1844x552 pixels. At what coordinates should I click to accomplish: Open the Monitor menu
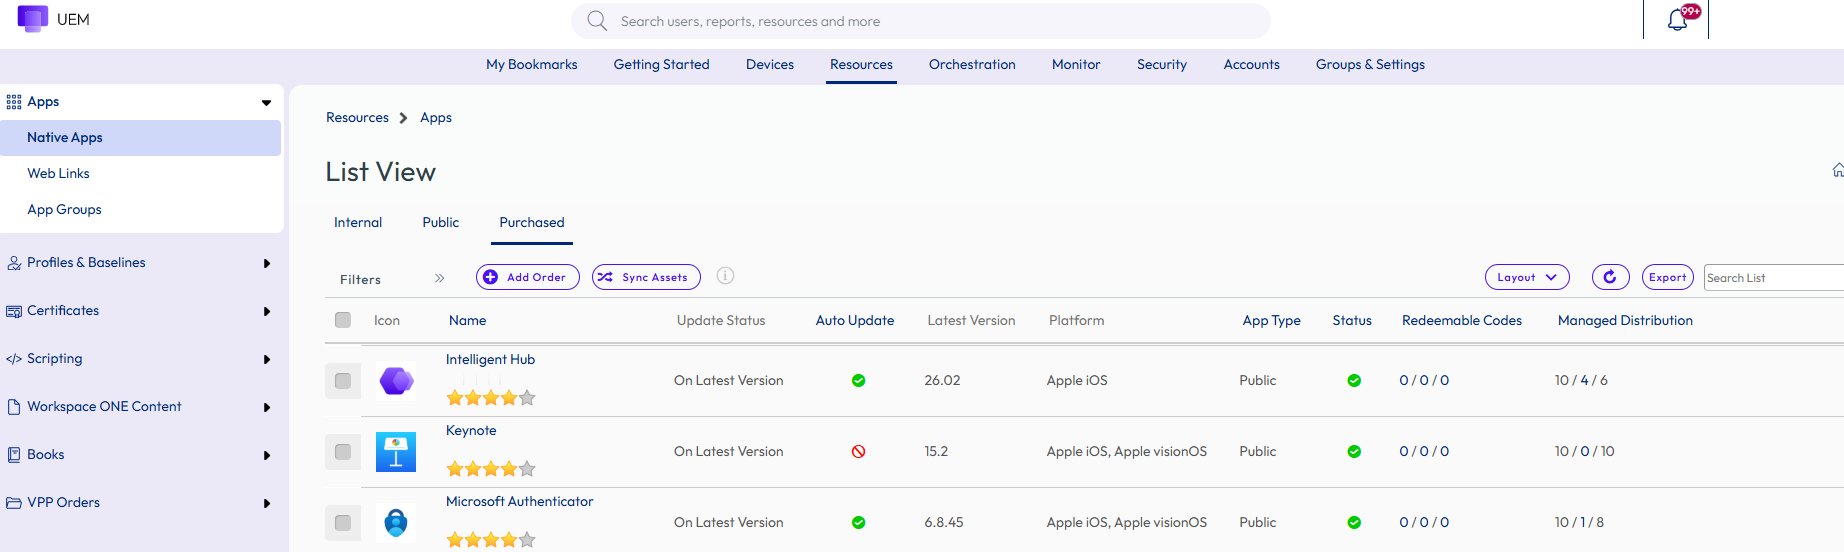[1076, 64]
